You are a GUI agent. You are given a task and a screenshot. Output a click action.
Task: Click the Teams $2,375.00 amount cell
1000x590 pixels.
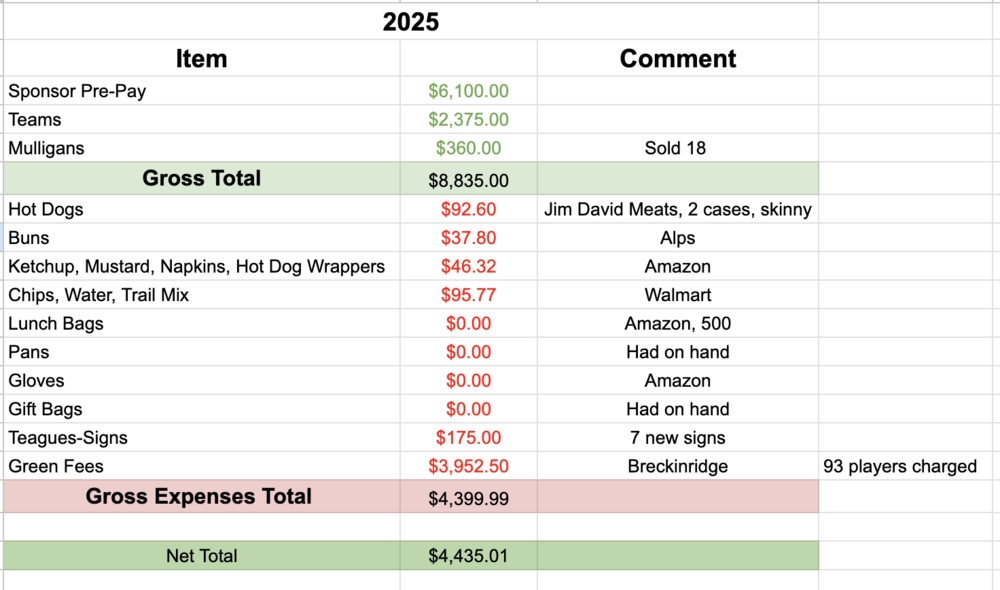468,120
